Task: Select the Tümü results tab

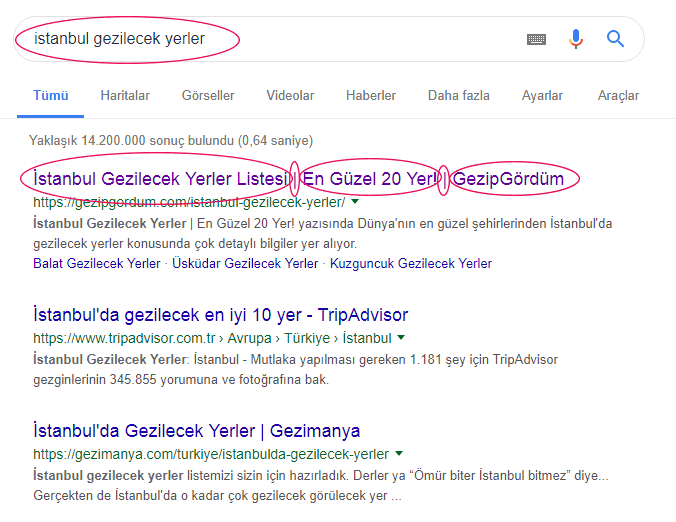Action: coord(50,95)
